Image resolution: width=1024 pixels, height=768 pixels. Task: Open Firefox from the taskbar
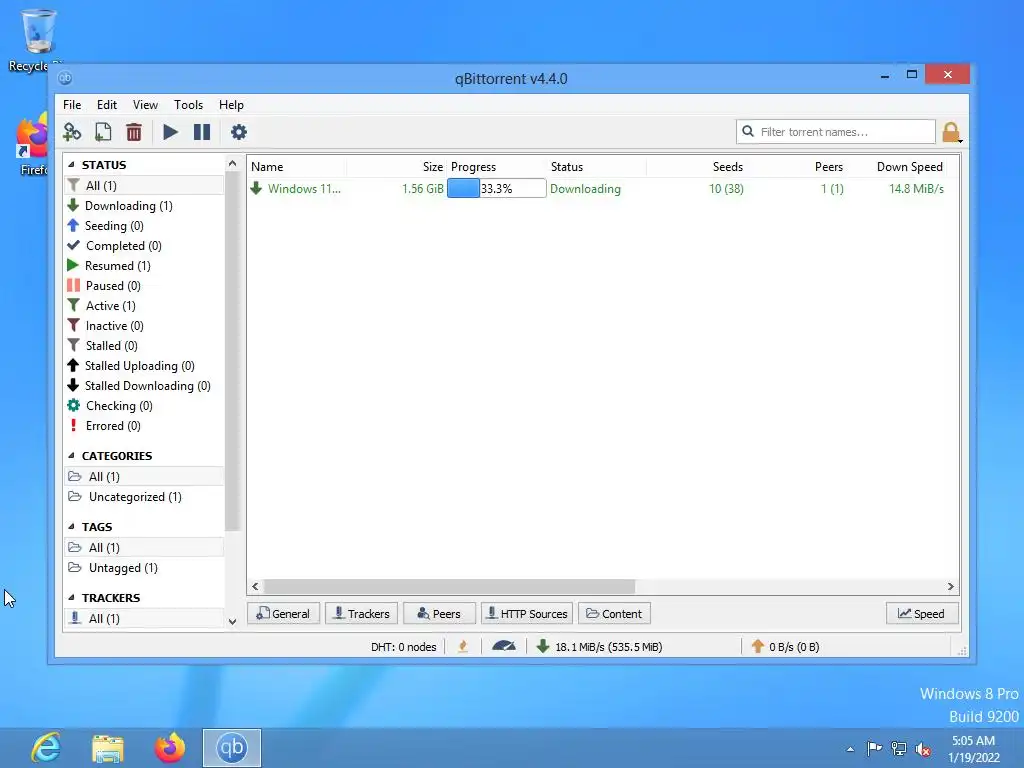170,748
